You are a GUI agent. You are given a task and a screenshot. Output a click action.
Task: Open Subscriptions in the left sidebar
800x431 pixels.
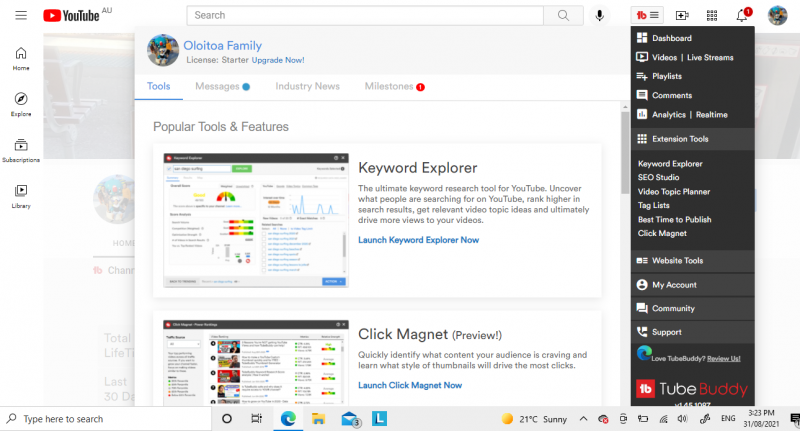pyautogui.click(x=21, y=150)
